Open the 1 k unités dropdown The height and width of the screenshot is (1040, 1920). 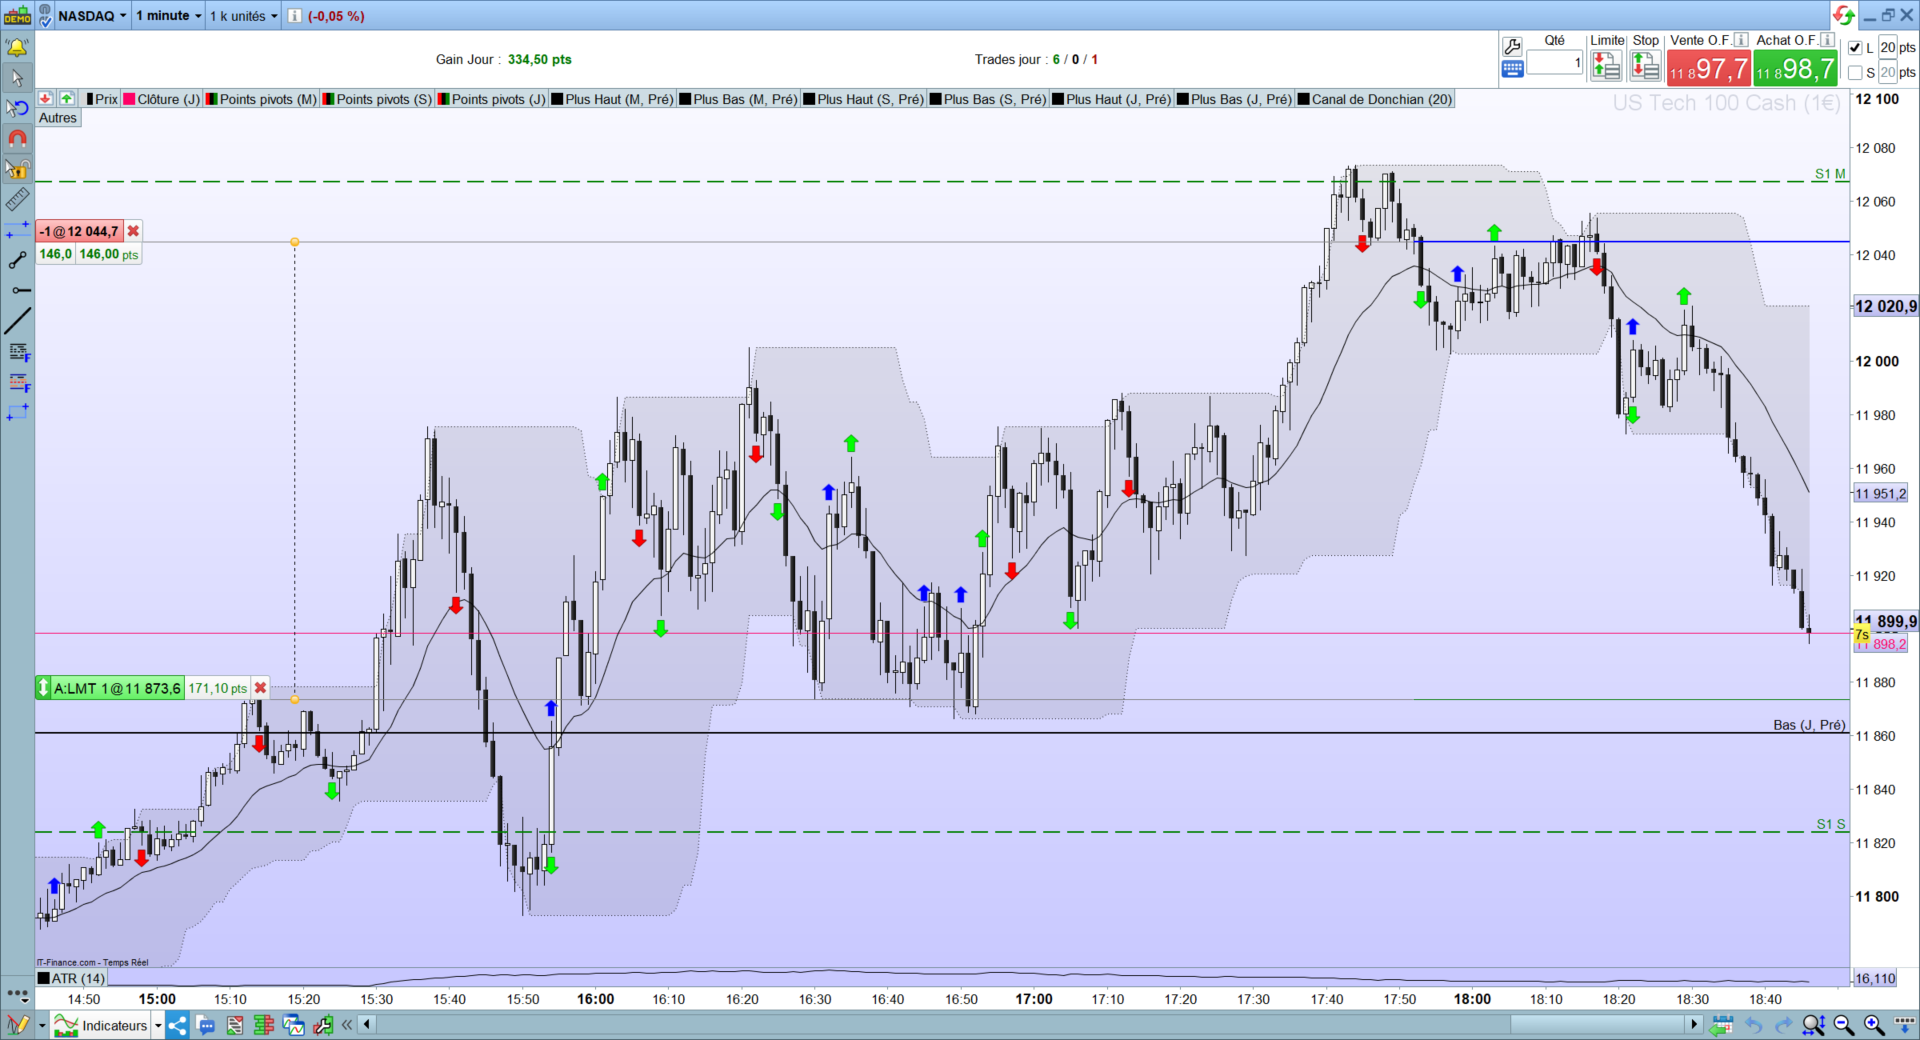pos(243,16)
